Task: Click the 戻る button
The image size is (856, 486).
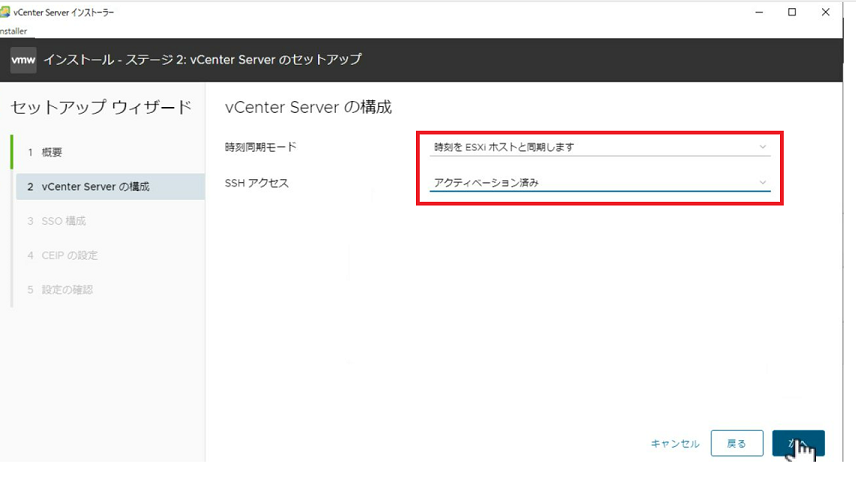Action: (737, 443)
